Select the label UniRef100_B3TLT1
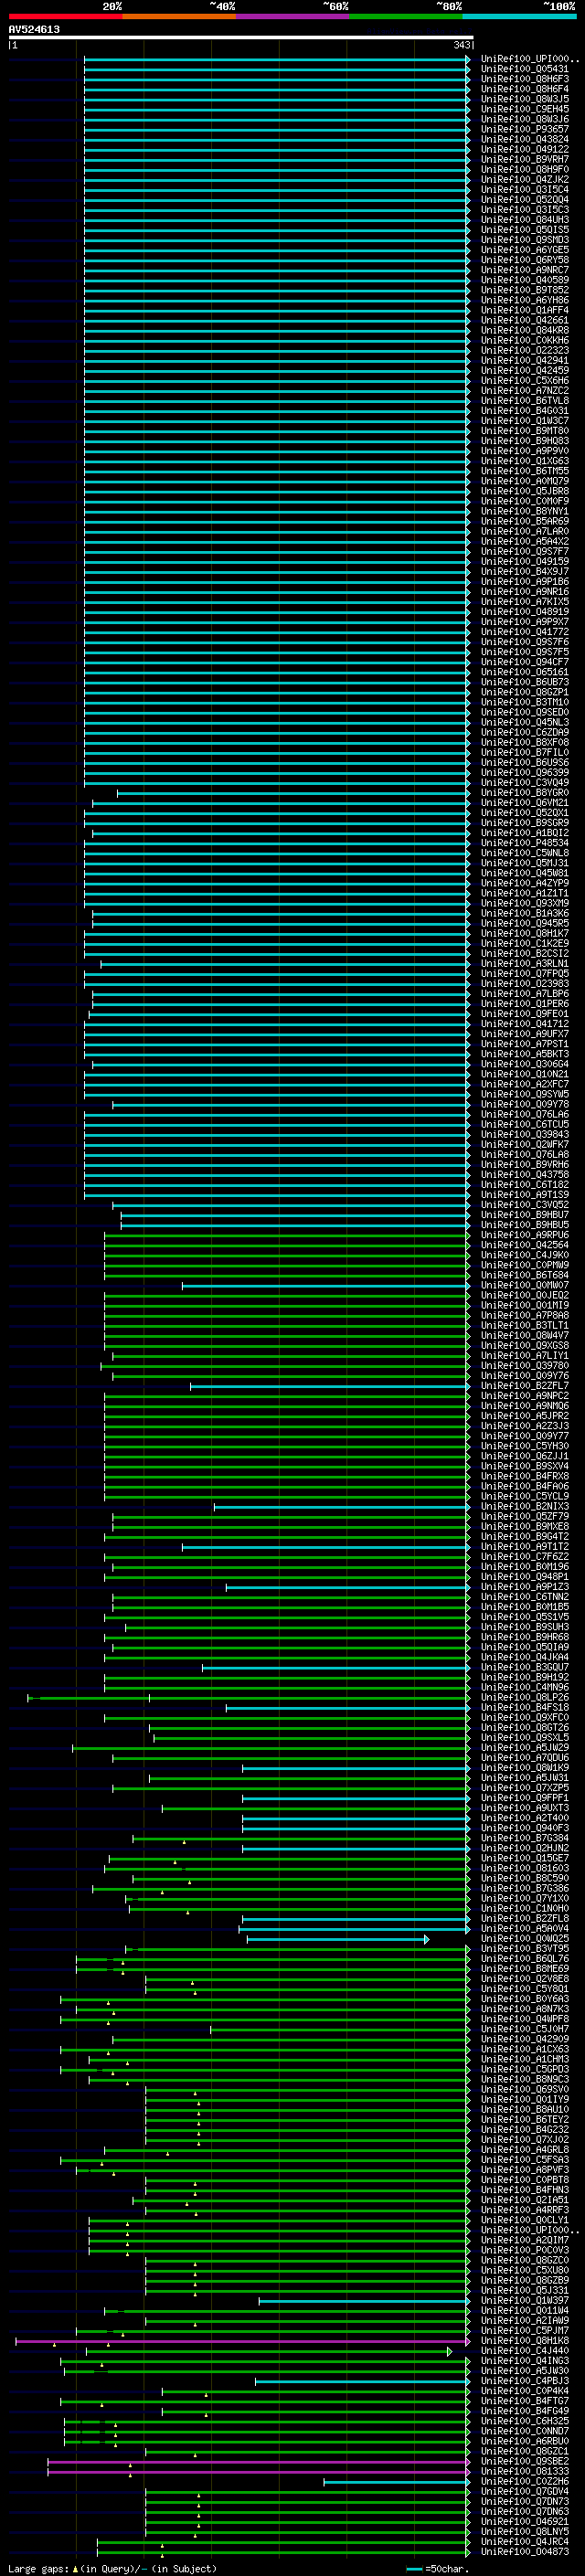Viewport: 585px width, 2576px height. 524,1325
